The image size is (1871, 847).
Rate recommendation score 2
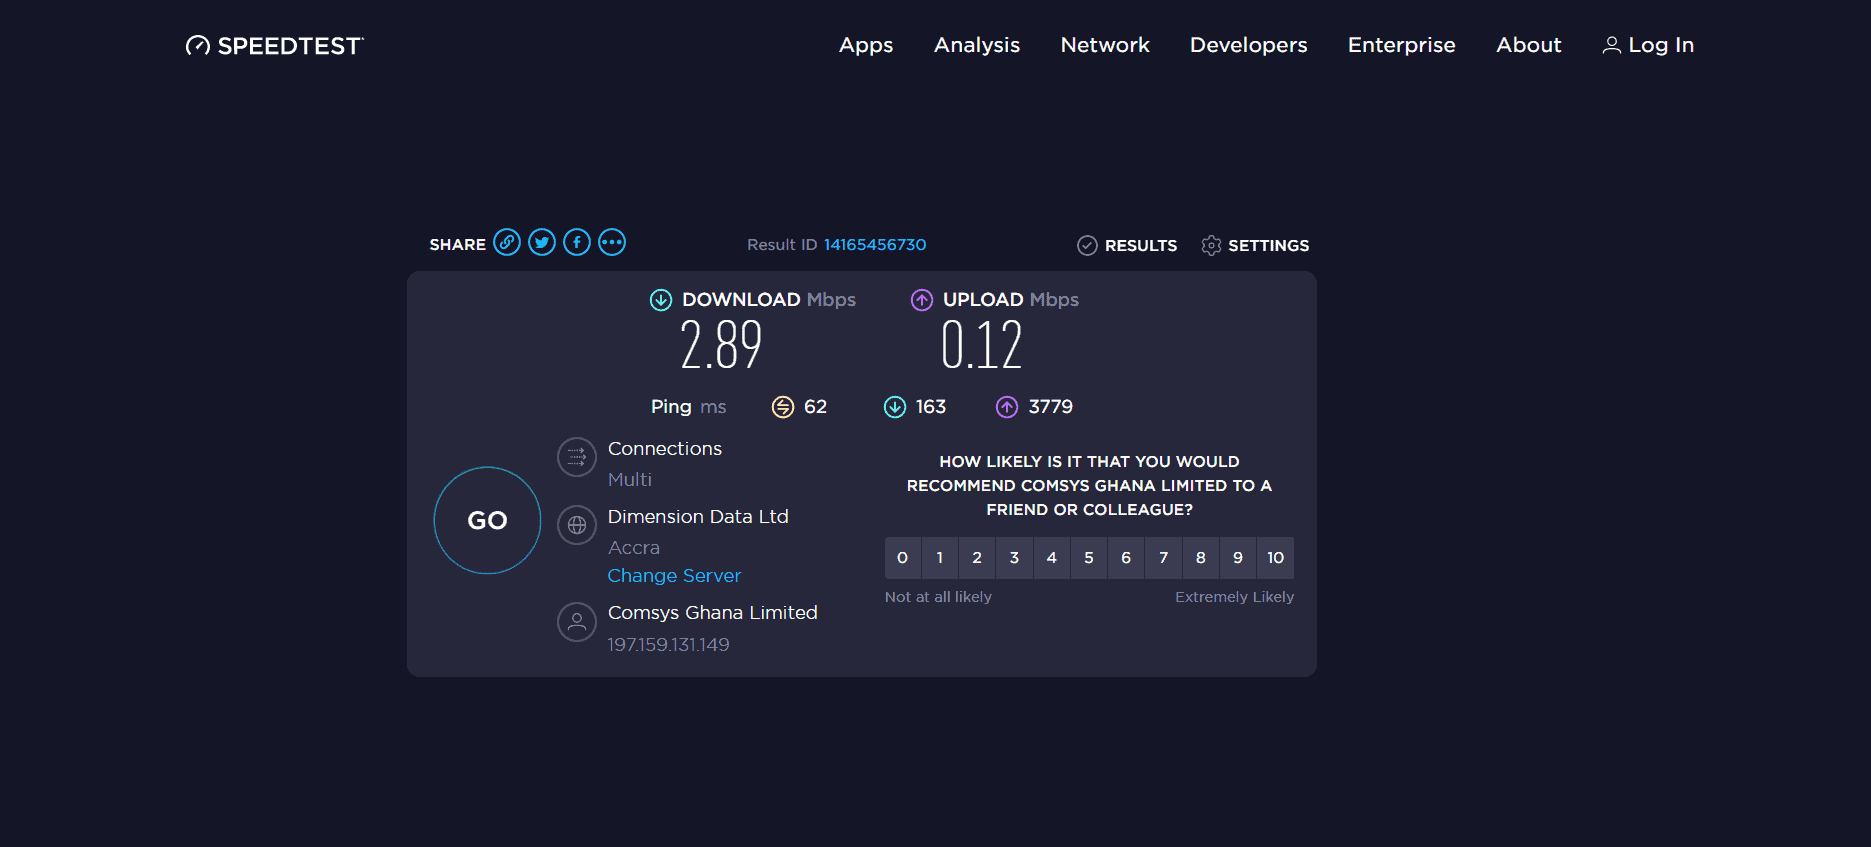pyautogui.click(x=977, y=558)
